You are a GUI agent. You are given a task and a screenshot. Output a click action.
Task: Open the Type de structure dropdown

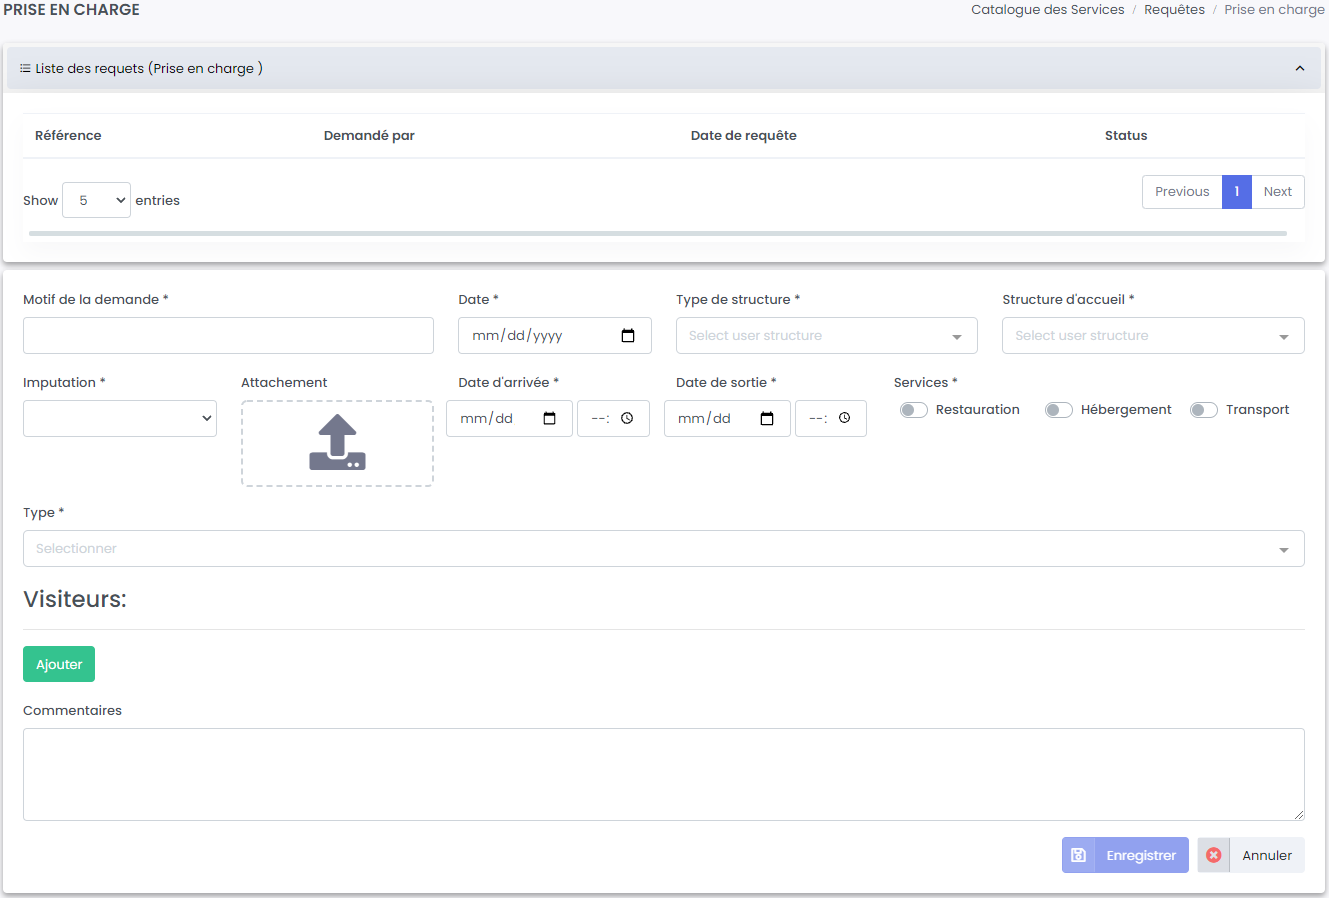(826, 336)
